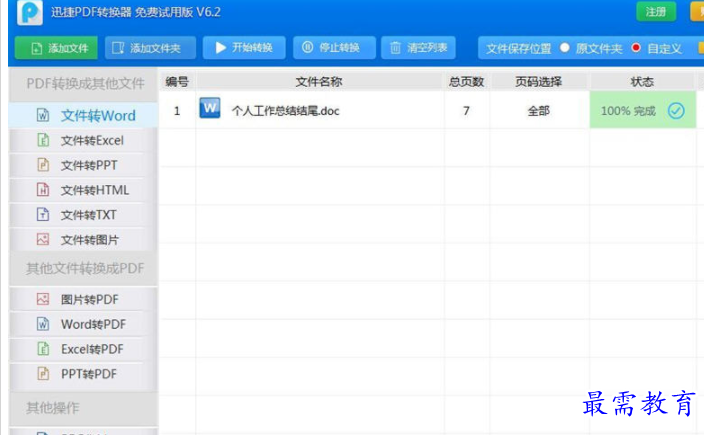The image size is (704, 435).
Task: Click the play triangle icon on 开始转换
Action: pos(220,48)
